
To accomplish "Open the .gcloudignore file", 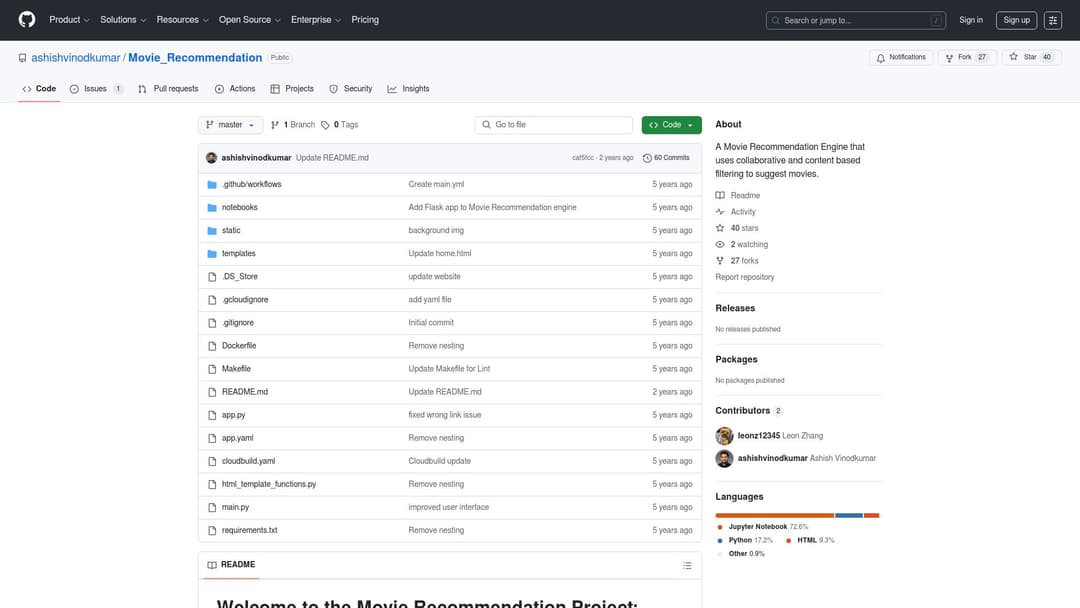I will pyautogui.click(x=245, y=300).
